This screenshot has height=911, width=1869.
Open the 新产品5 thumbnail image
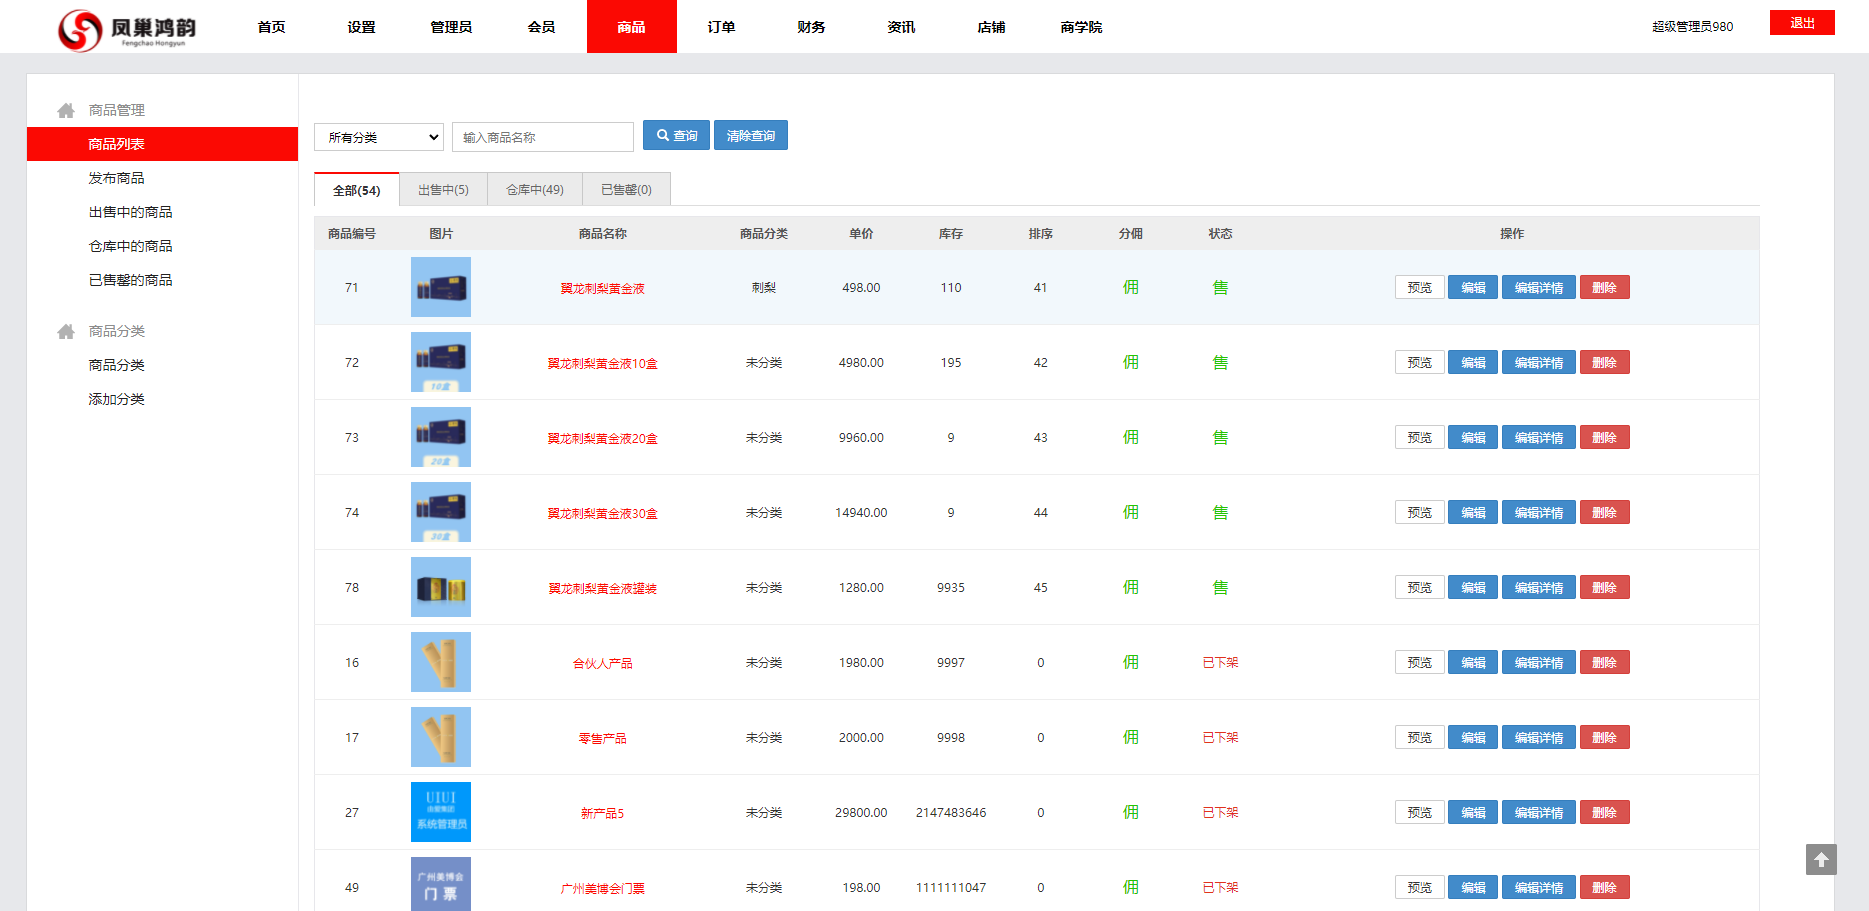pyautogui.click(x=441, y=812)
